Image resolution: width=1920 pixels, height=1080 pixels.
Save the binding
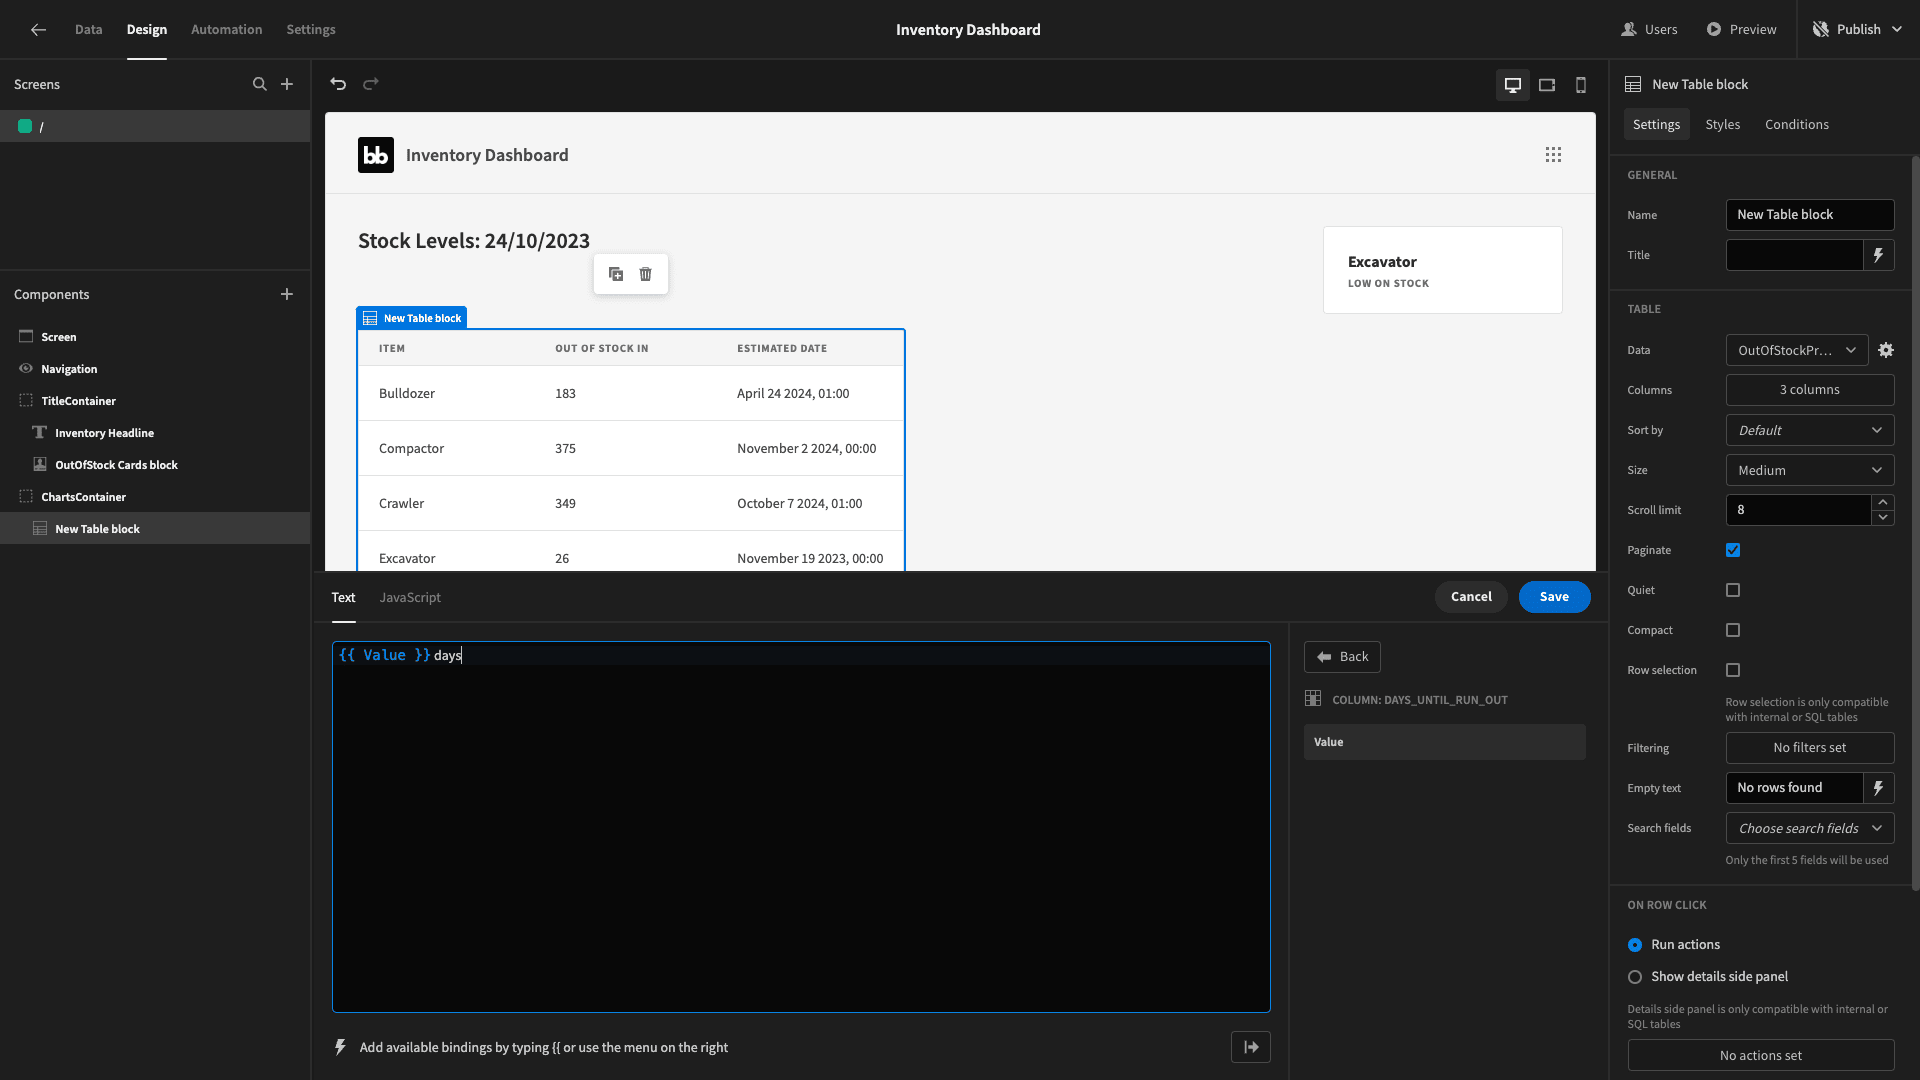pos(1554,597)
